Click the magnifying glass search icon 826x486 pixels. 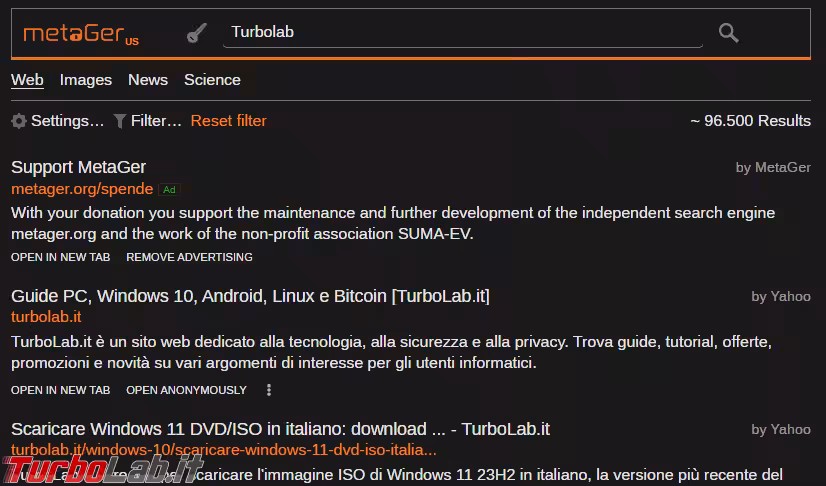tap(728, 33)
